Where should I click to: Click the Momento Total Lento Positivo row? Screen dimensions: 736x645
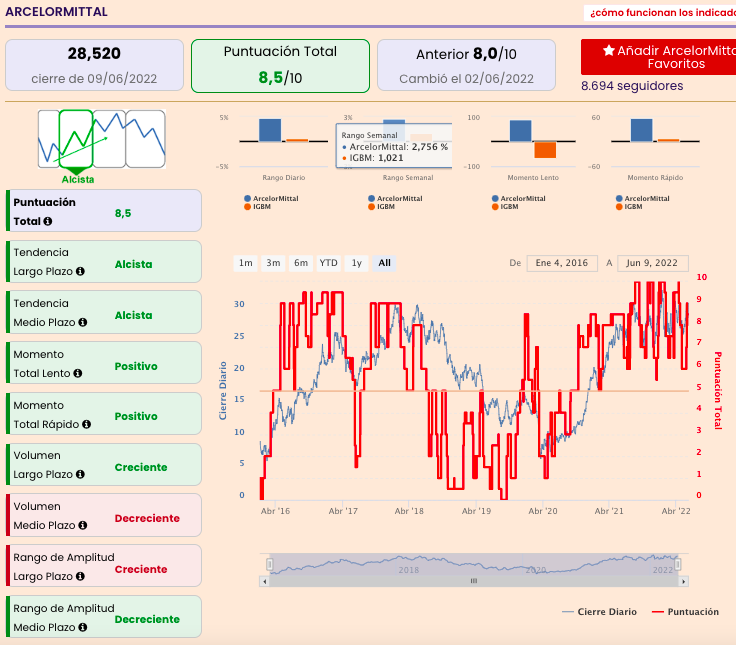(104, 363)
